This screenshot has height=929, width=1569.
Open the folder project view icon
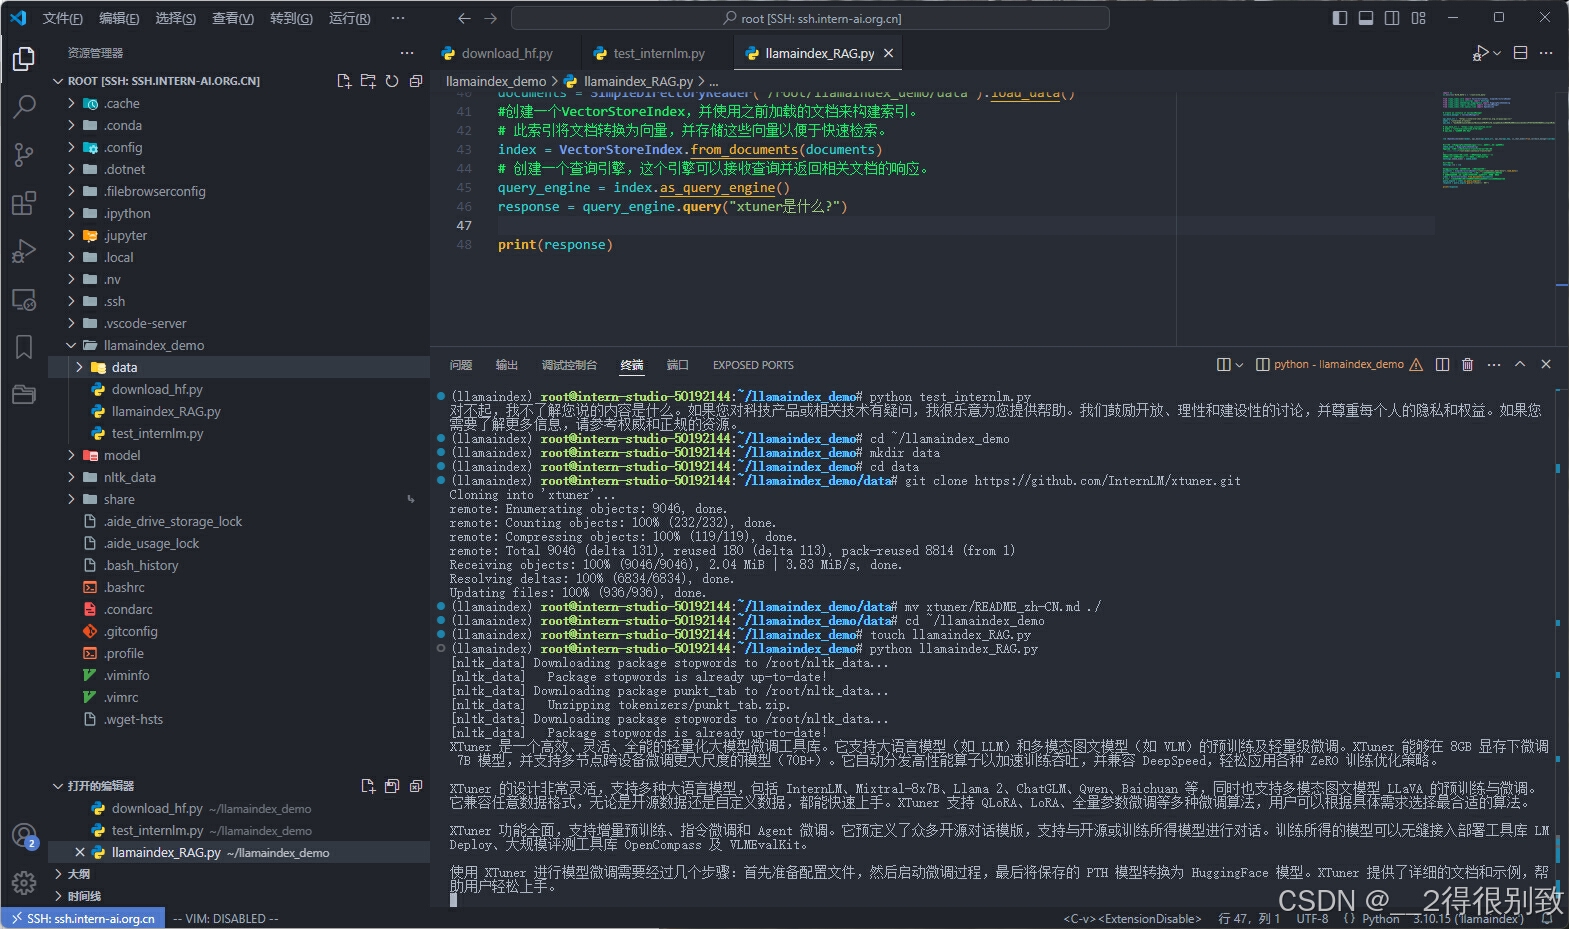[x=24, y=395]
